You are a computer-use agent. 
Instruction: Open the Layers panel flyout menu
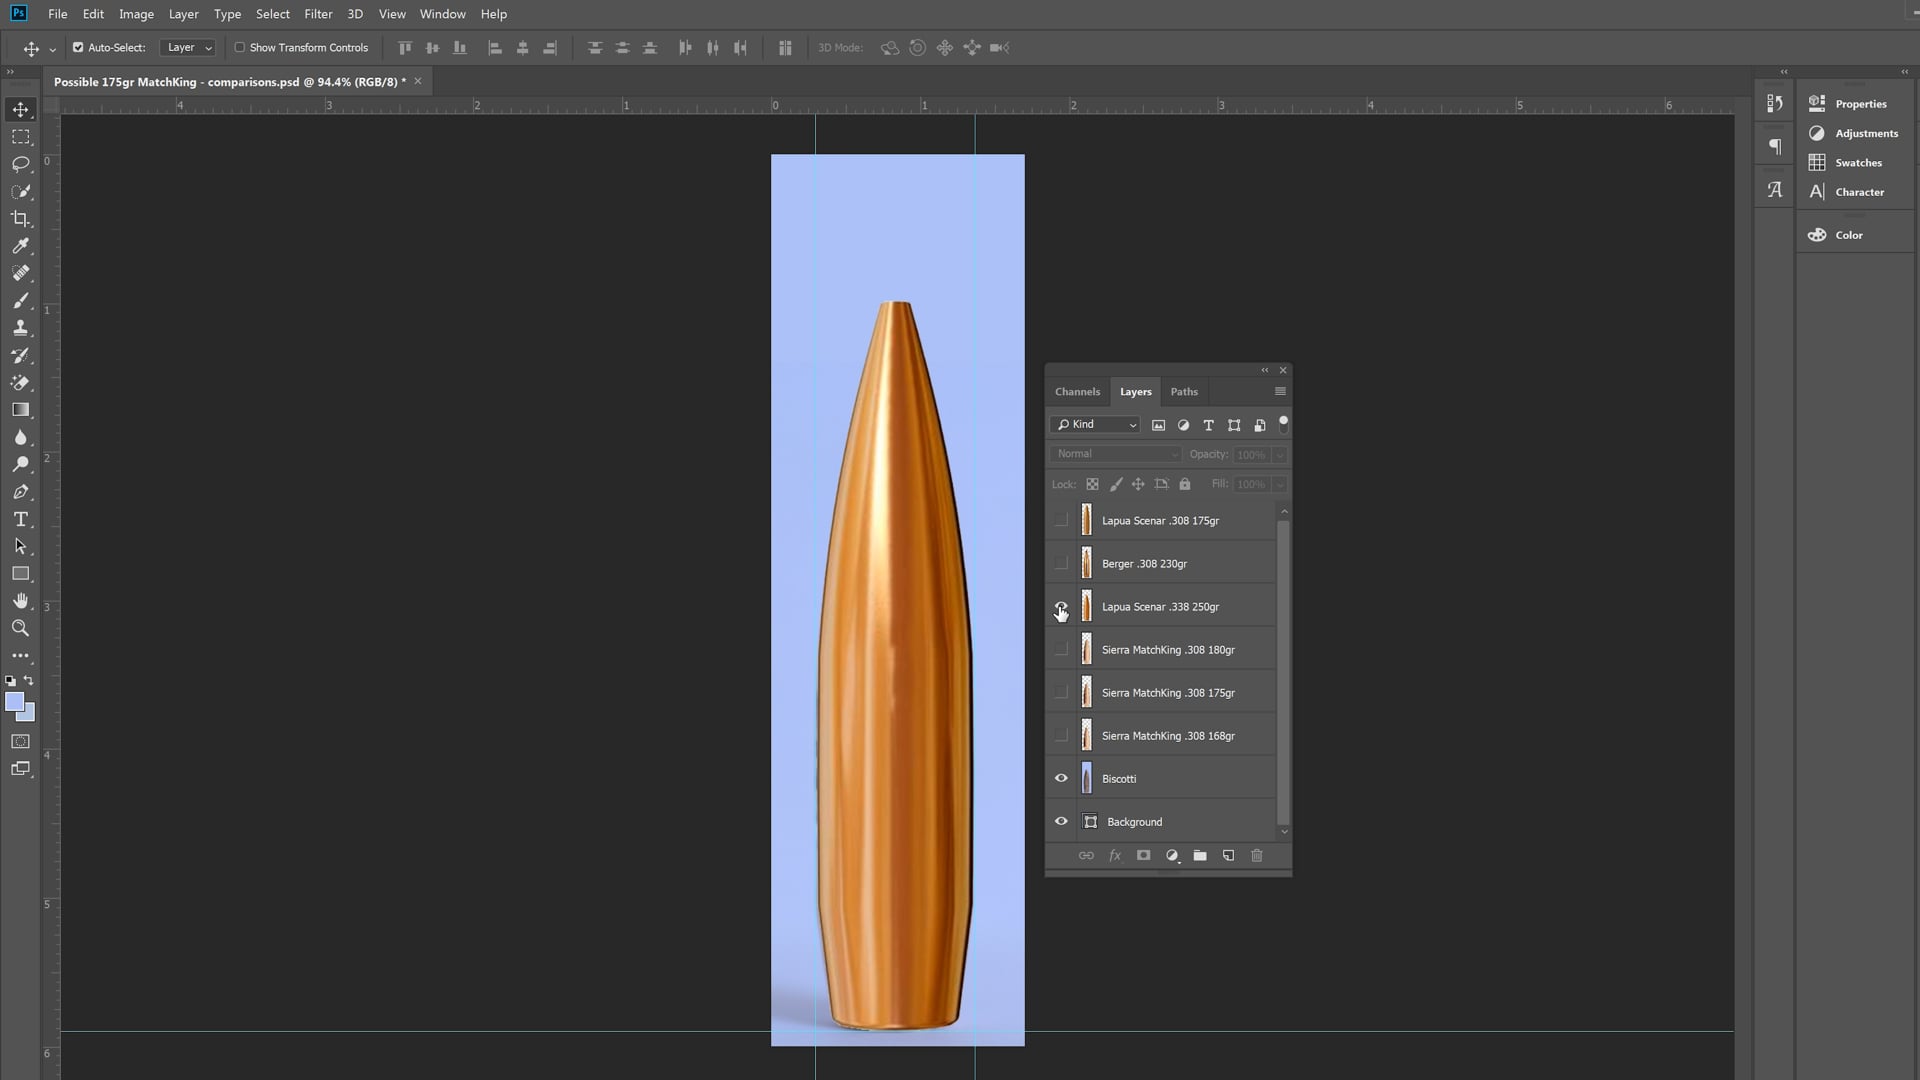coord(1280,391)
